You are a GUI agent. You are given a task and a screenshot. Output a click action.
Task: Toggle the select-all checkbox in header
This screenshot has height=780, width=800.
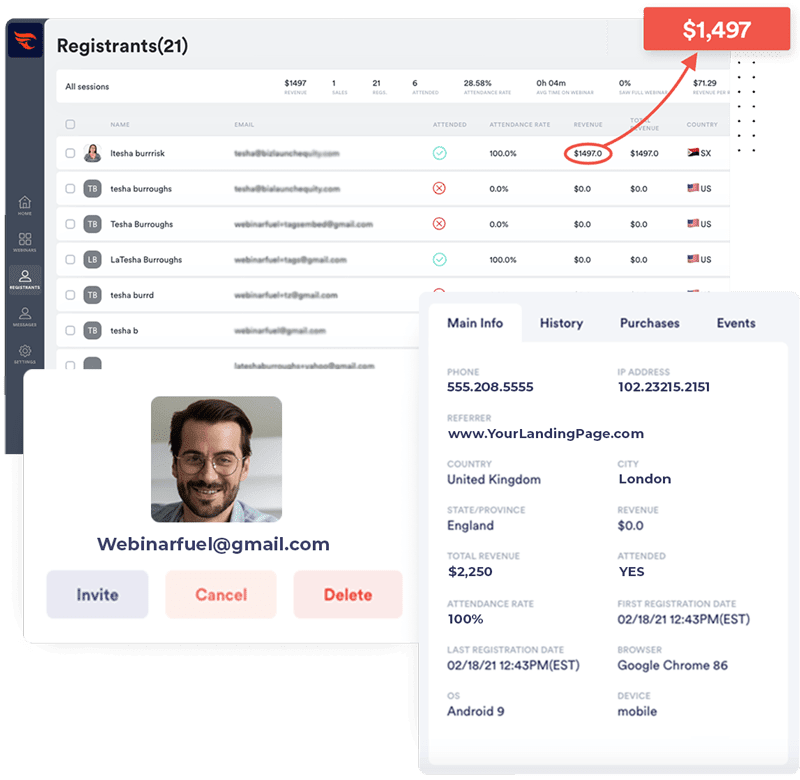(x=70, y=124)
